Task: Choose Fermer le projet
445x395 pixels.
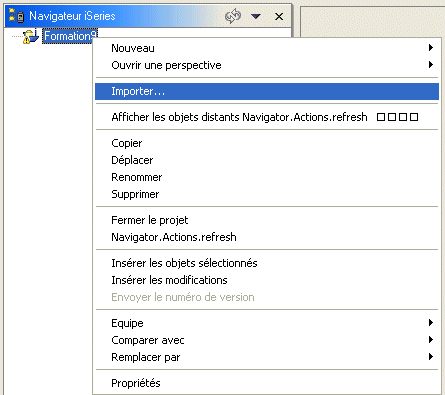Action: click(x=267, y=220)
